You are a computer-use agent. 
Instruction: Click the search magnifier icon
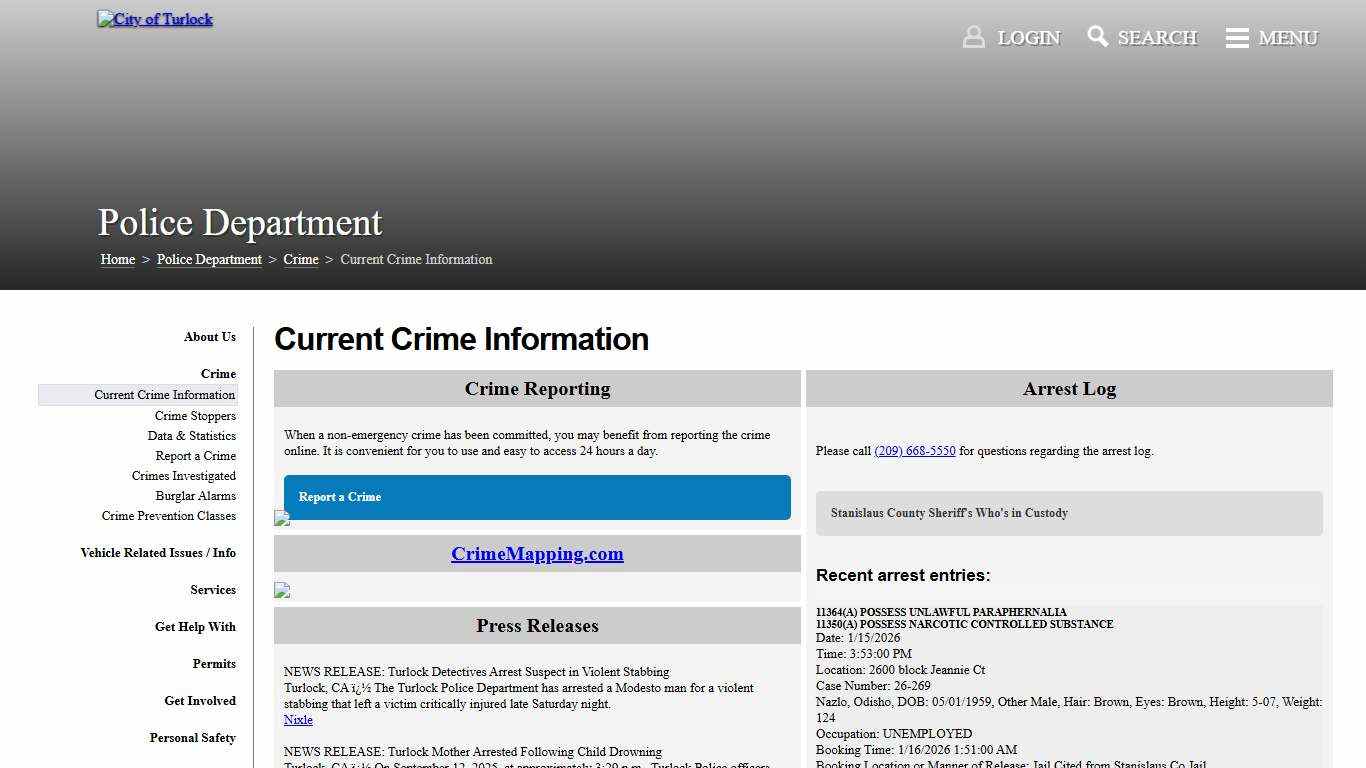click(1097, 36)
